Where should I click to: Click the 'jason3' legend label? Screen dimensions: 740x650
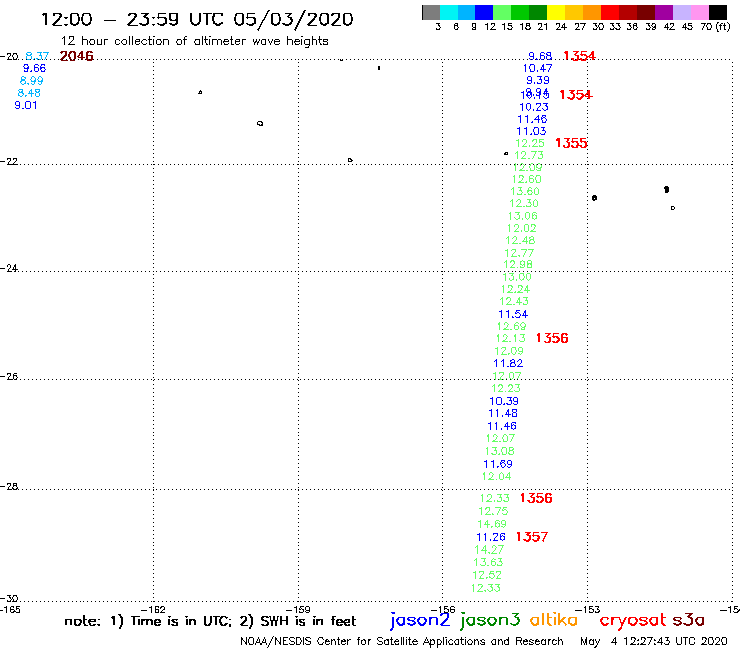pos(490,620)
